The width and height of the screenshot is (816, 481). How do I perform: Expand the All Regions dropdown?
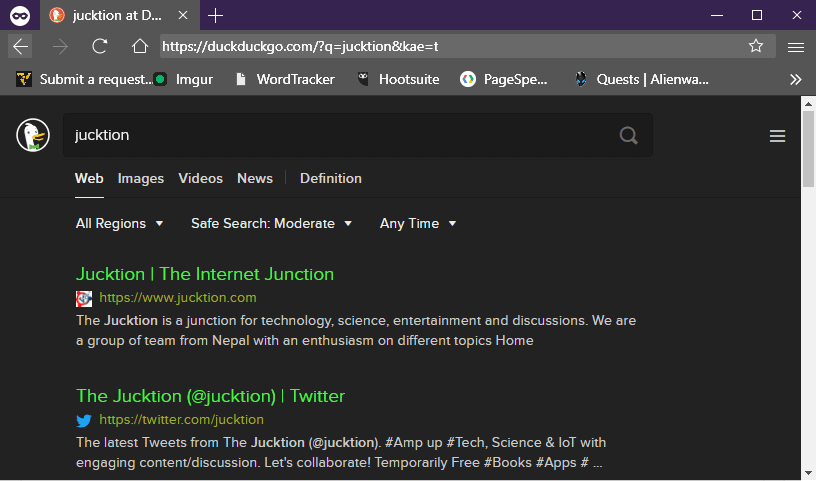pyautogui.click(x=119, y=223)
